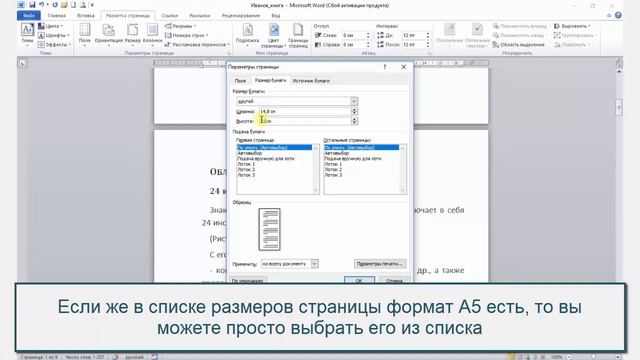Select Автовыбор in Первая страница list
The height and width of the screenshot is (360, 640).
pyautogui.click(x=249, y=153)
